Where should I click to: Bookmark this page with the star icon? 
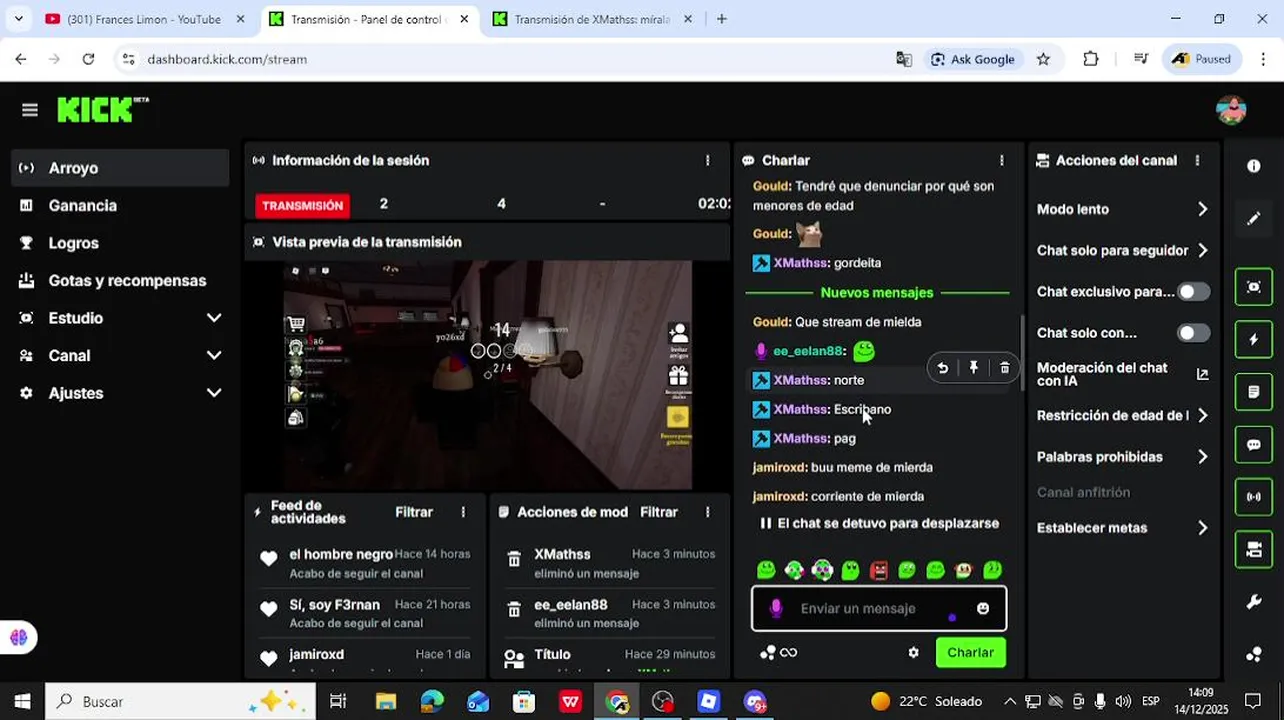[x=1043, y=59]
